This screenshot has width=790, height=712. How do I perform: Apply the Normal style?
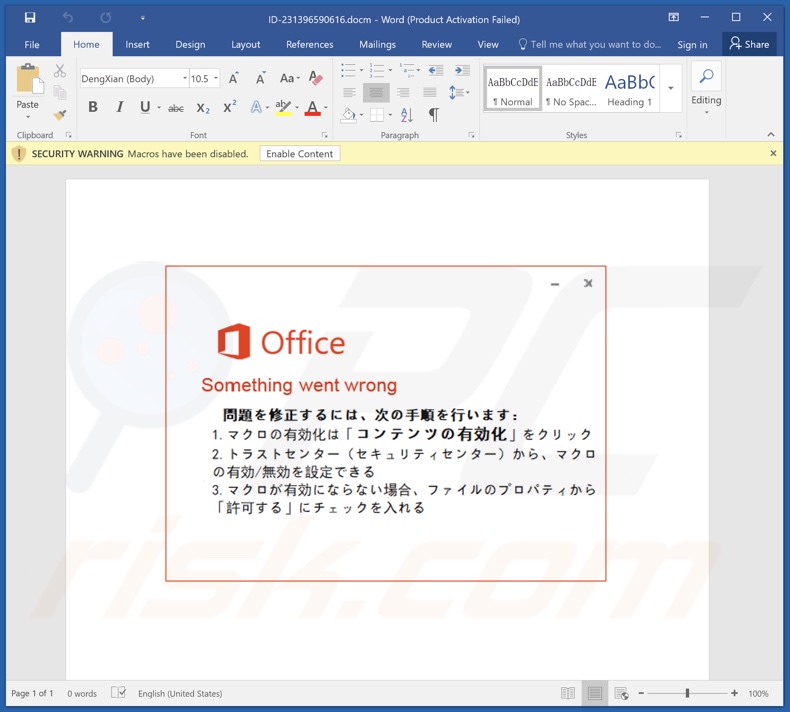pos(512,89)
